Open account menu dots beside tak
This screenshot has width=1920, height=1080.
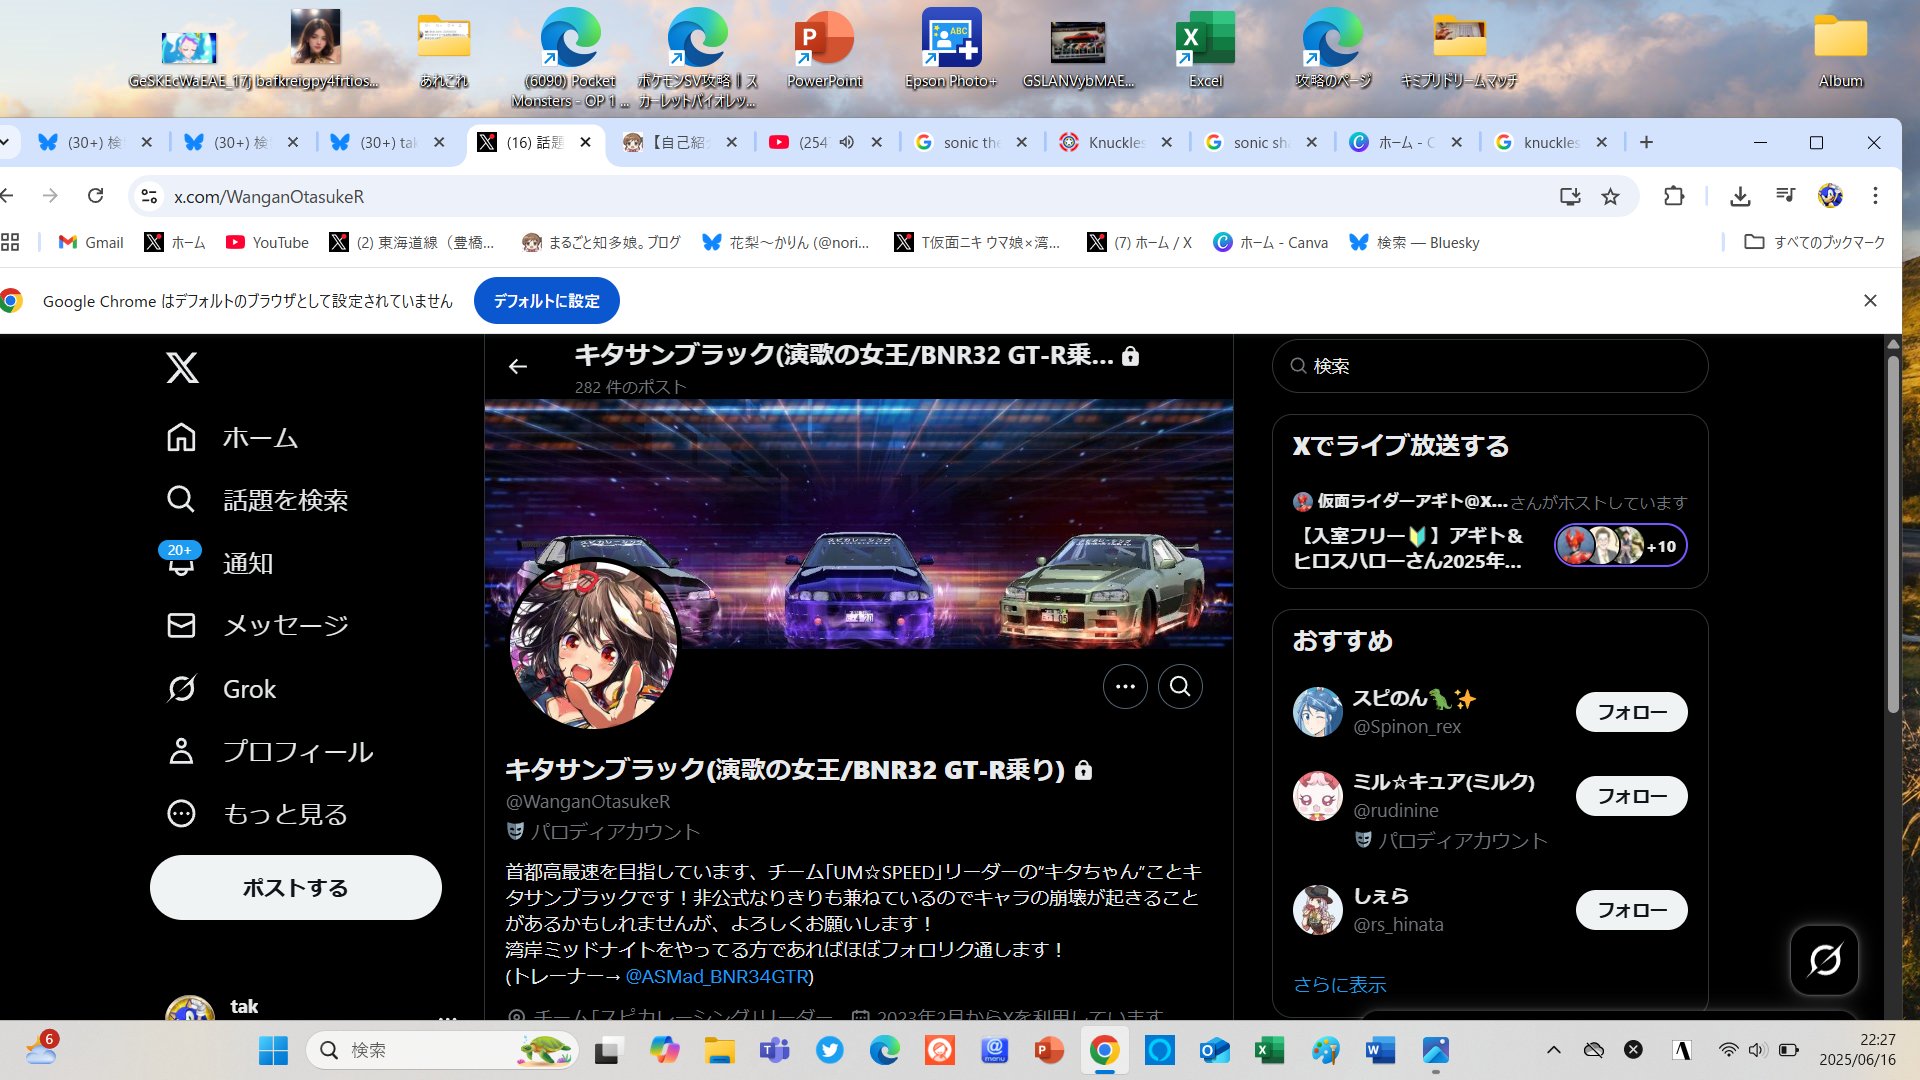[x=447, y=1017]
